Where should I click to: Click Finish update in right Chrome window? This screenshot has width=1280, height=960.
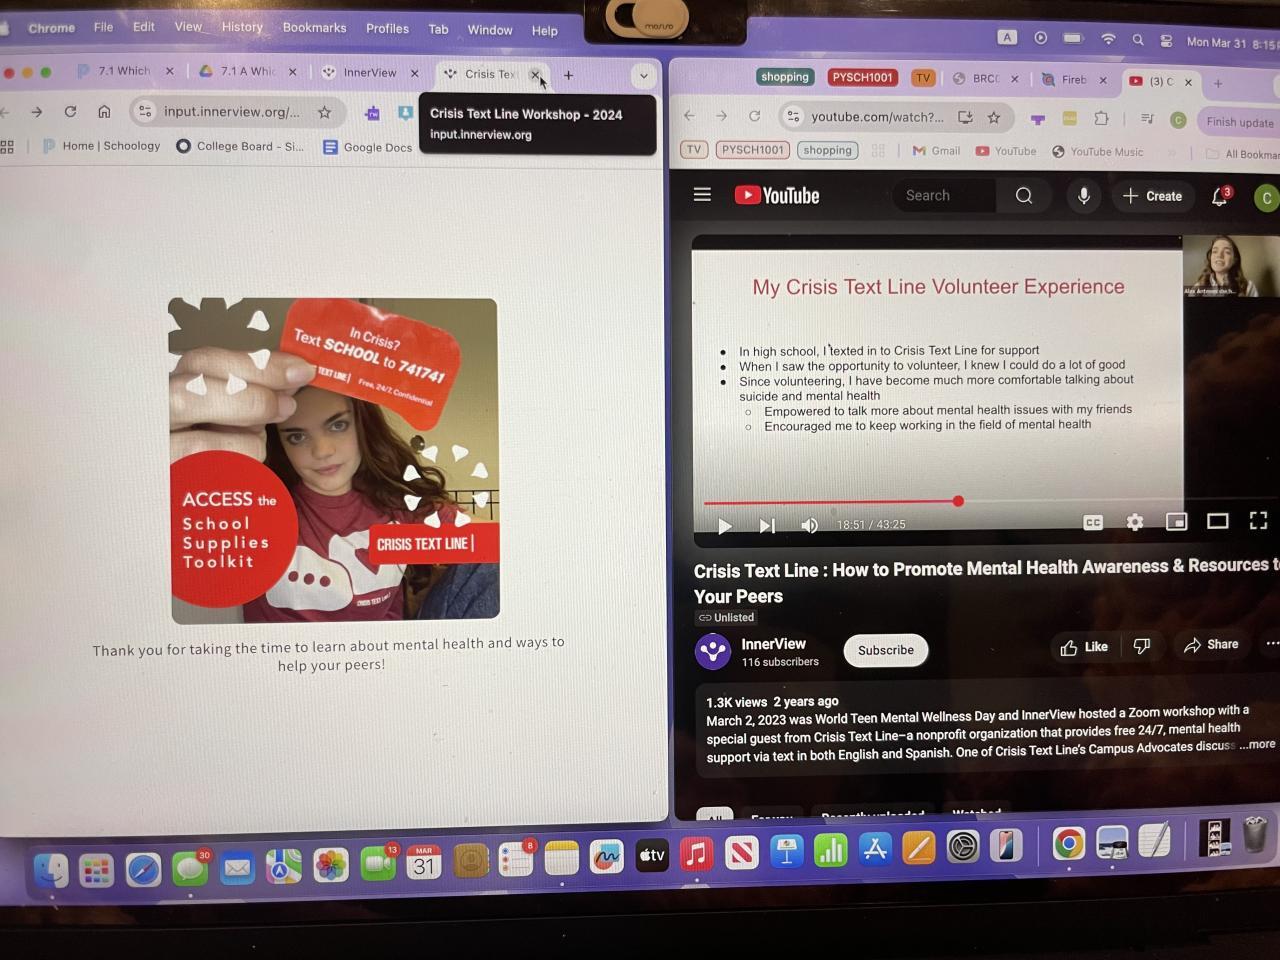click(1239, 122)
